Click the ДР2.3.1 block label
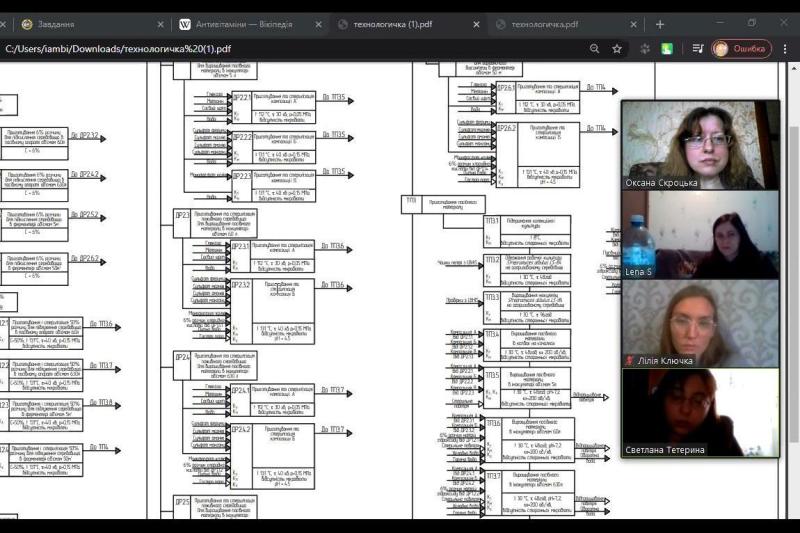Viewport: 800px width, 533px height. (241, 246)
